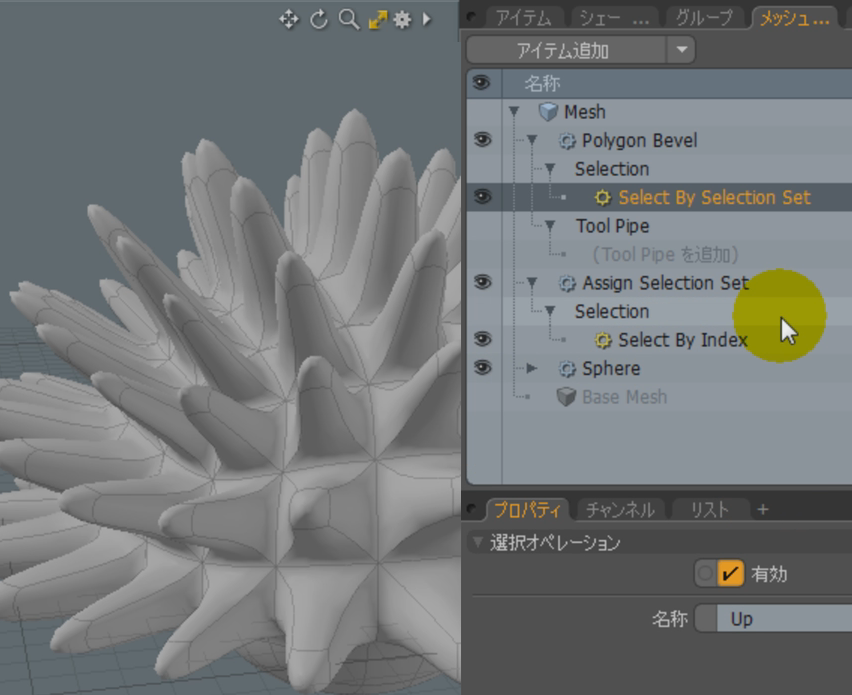Open the viewport settings gear icon
The image size is (852, 695).
tap(403, 19)
